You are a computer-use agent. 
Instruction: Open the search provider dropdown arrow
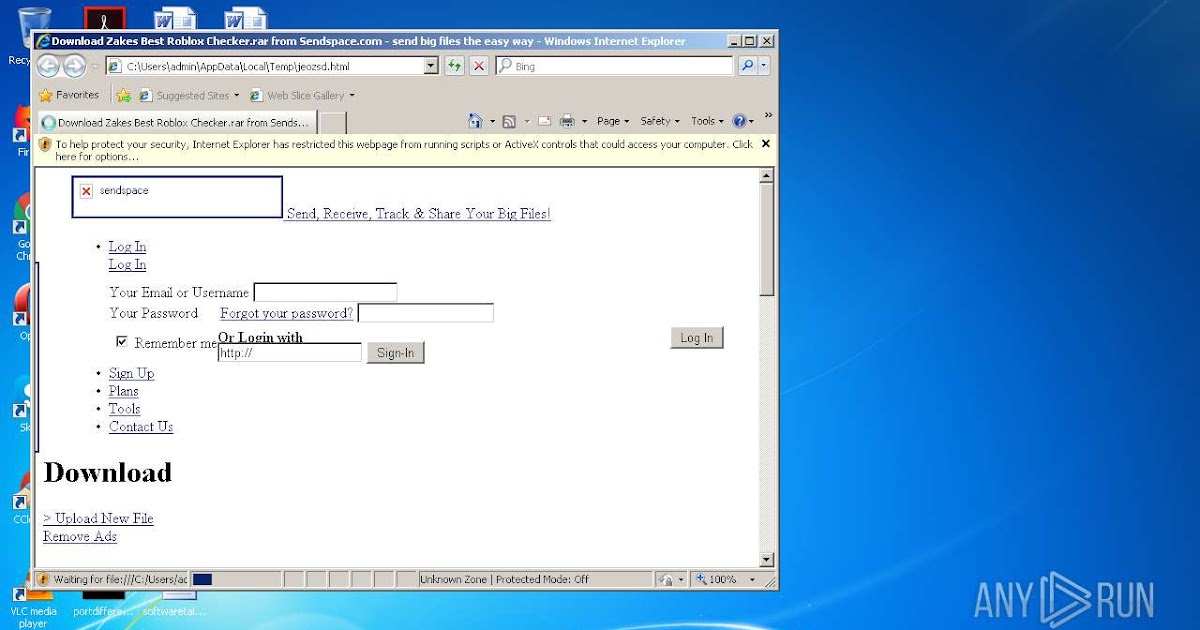(764, 66)
